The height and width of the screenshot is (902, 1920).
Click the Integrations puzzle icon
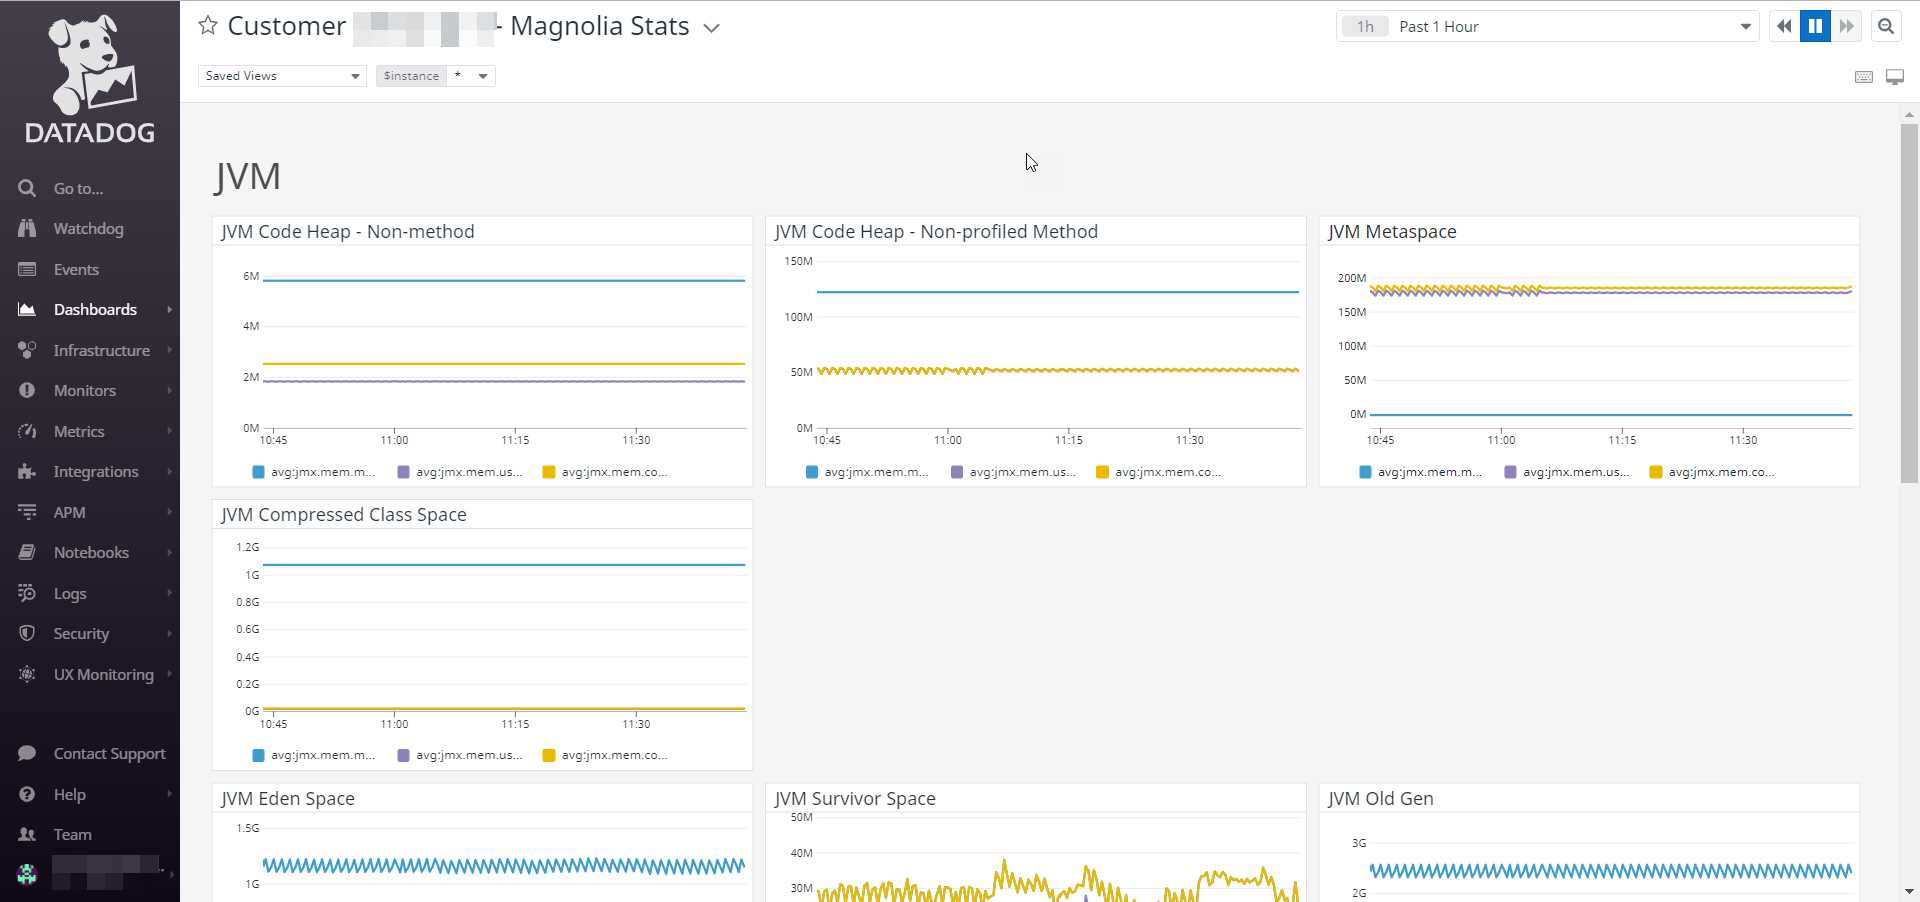click(x=27, y=472)
